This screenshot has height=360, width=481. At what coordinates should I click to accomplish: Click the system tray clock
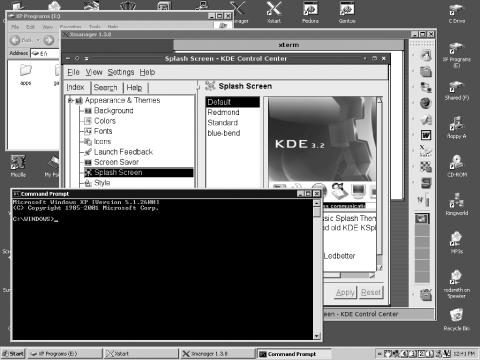[464, 354]
